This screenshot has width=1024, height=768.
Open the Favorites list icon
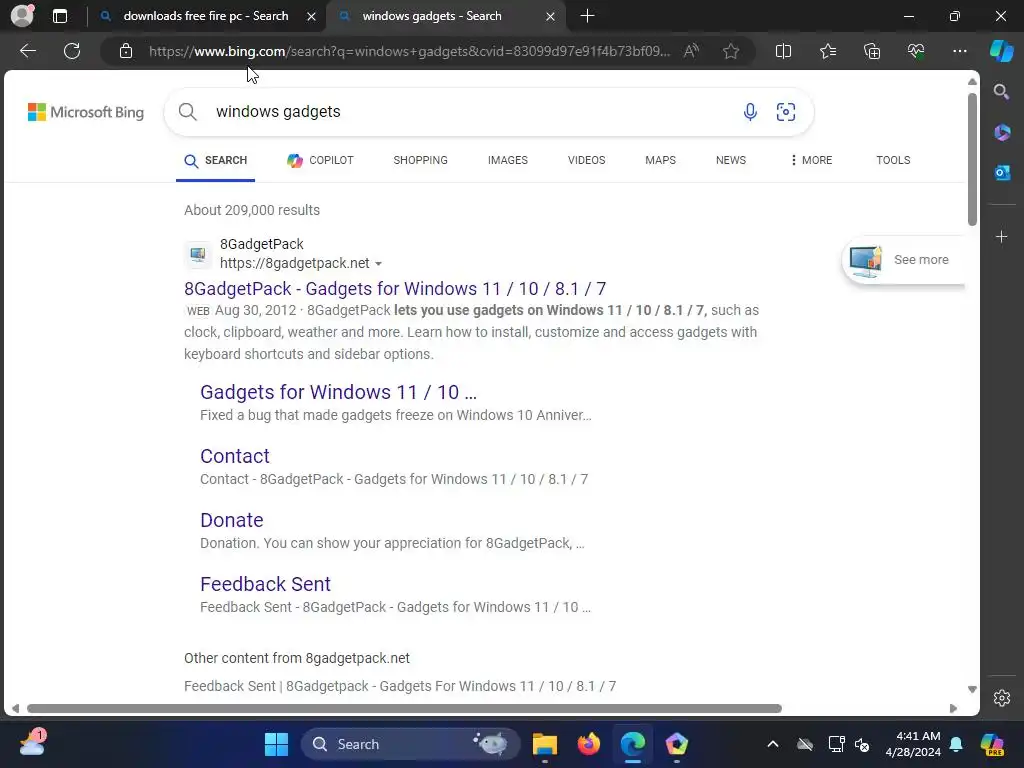click(x=827, y=51)
